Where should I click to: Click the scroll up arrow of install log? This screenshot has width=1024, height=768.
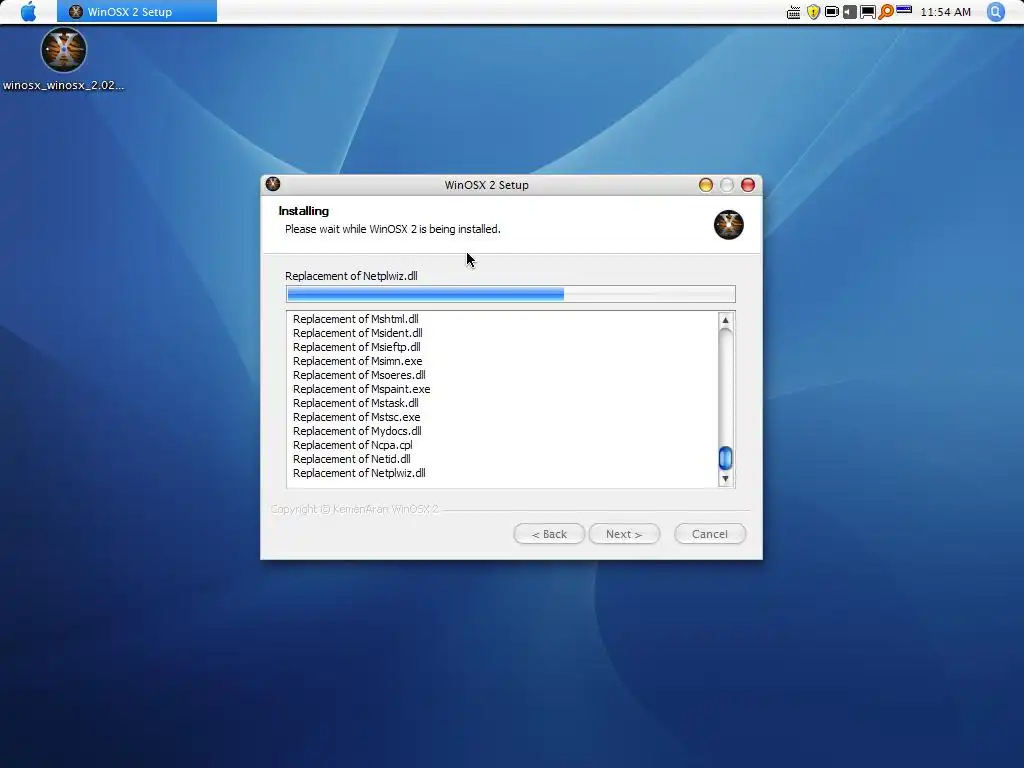pyautogui.click(x=725, y=321)
